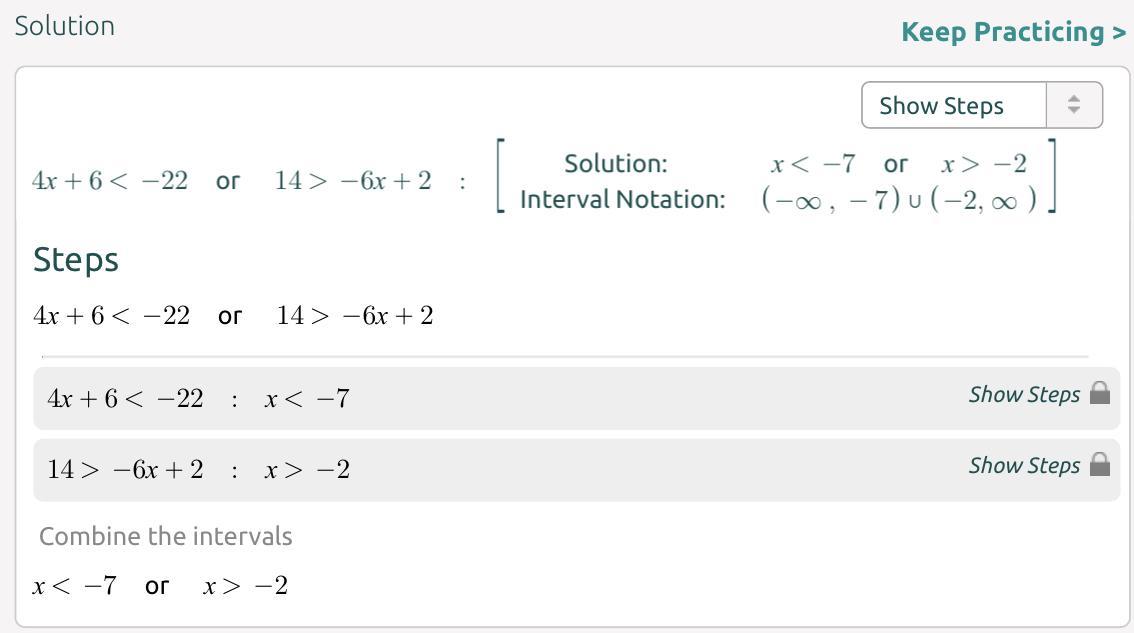The image size is (1134, 633).
Task: Click the horizontal divider line above the step rows
Action: [565, 356]
